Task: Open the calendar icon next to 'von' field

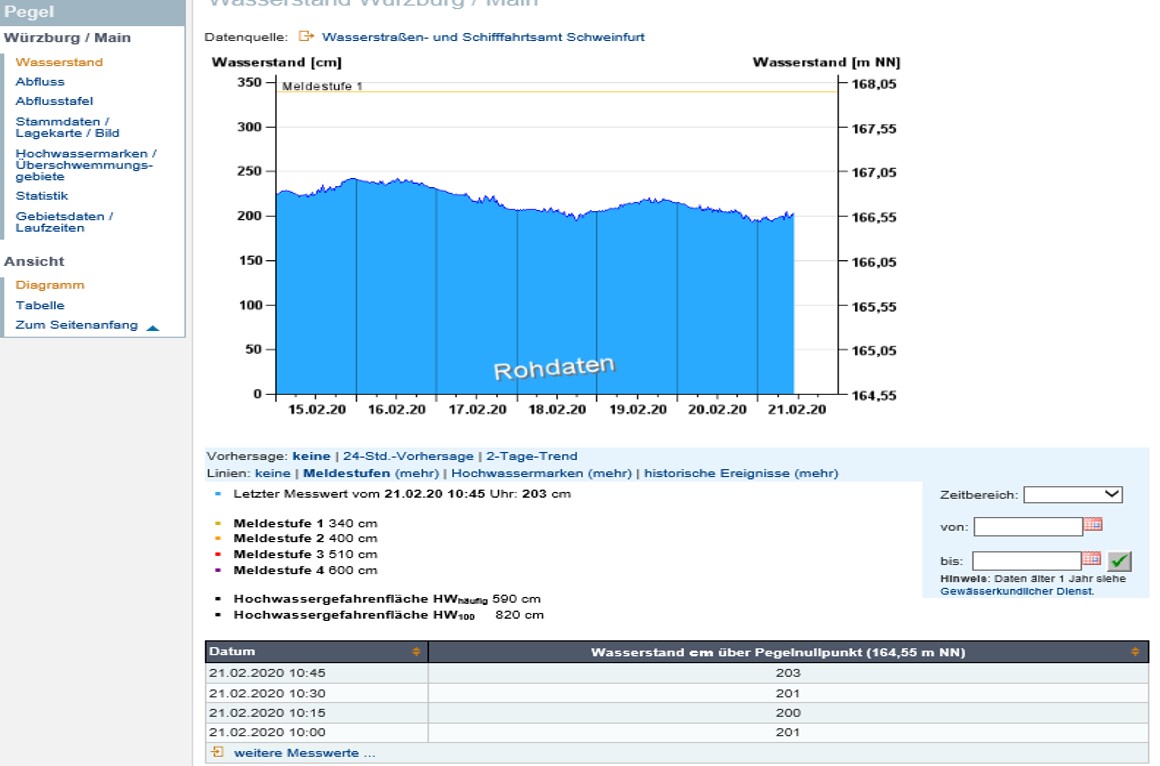Action: click(1093, 525)
